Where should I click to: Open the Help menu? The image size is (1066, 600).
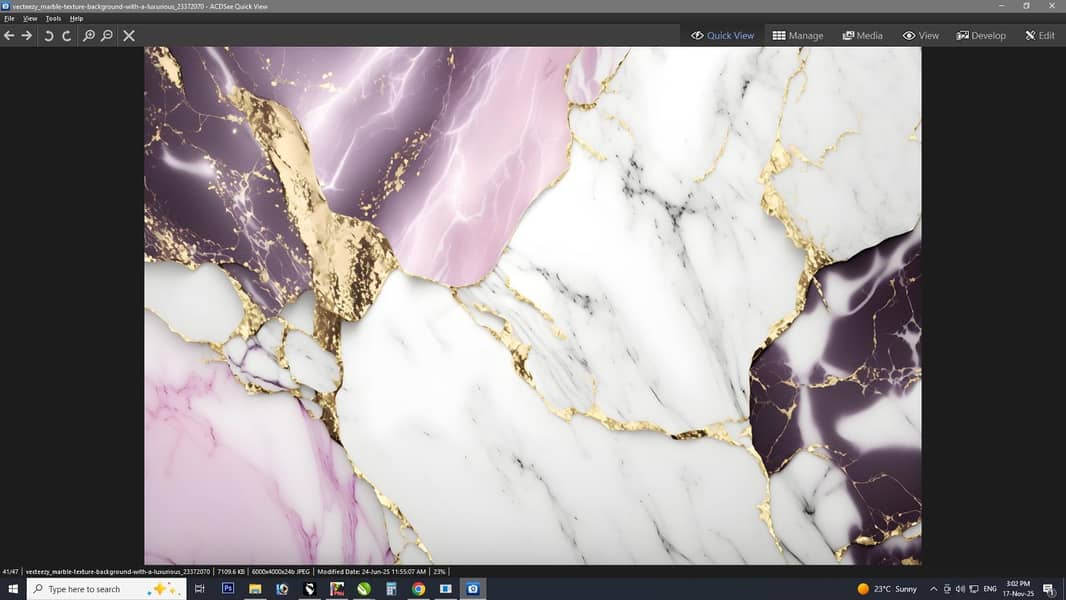click(x=76, y=18)
